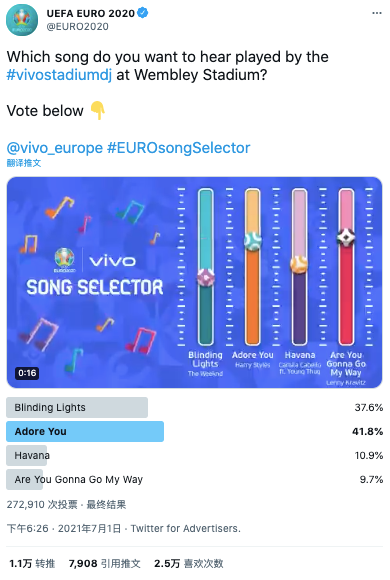Click the 0:16 video duration badge
The image size is (390, 580).
pyautogui.click(x=27, y=373)
